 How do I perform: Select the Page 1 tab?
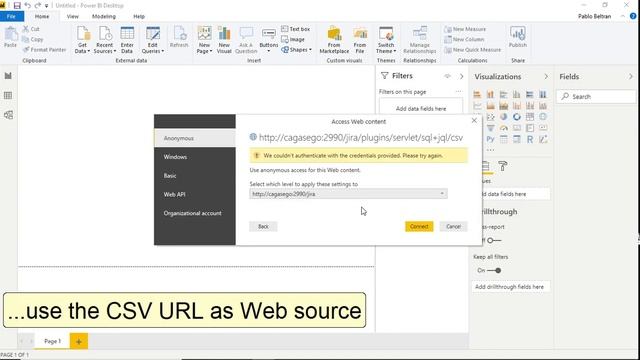52,341
